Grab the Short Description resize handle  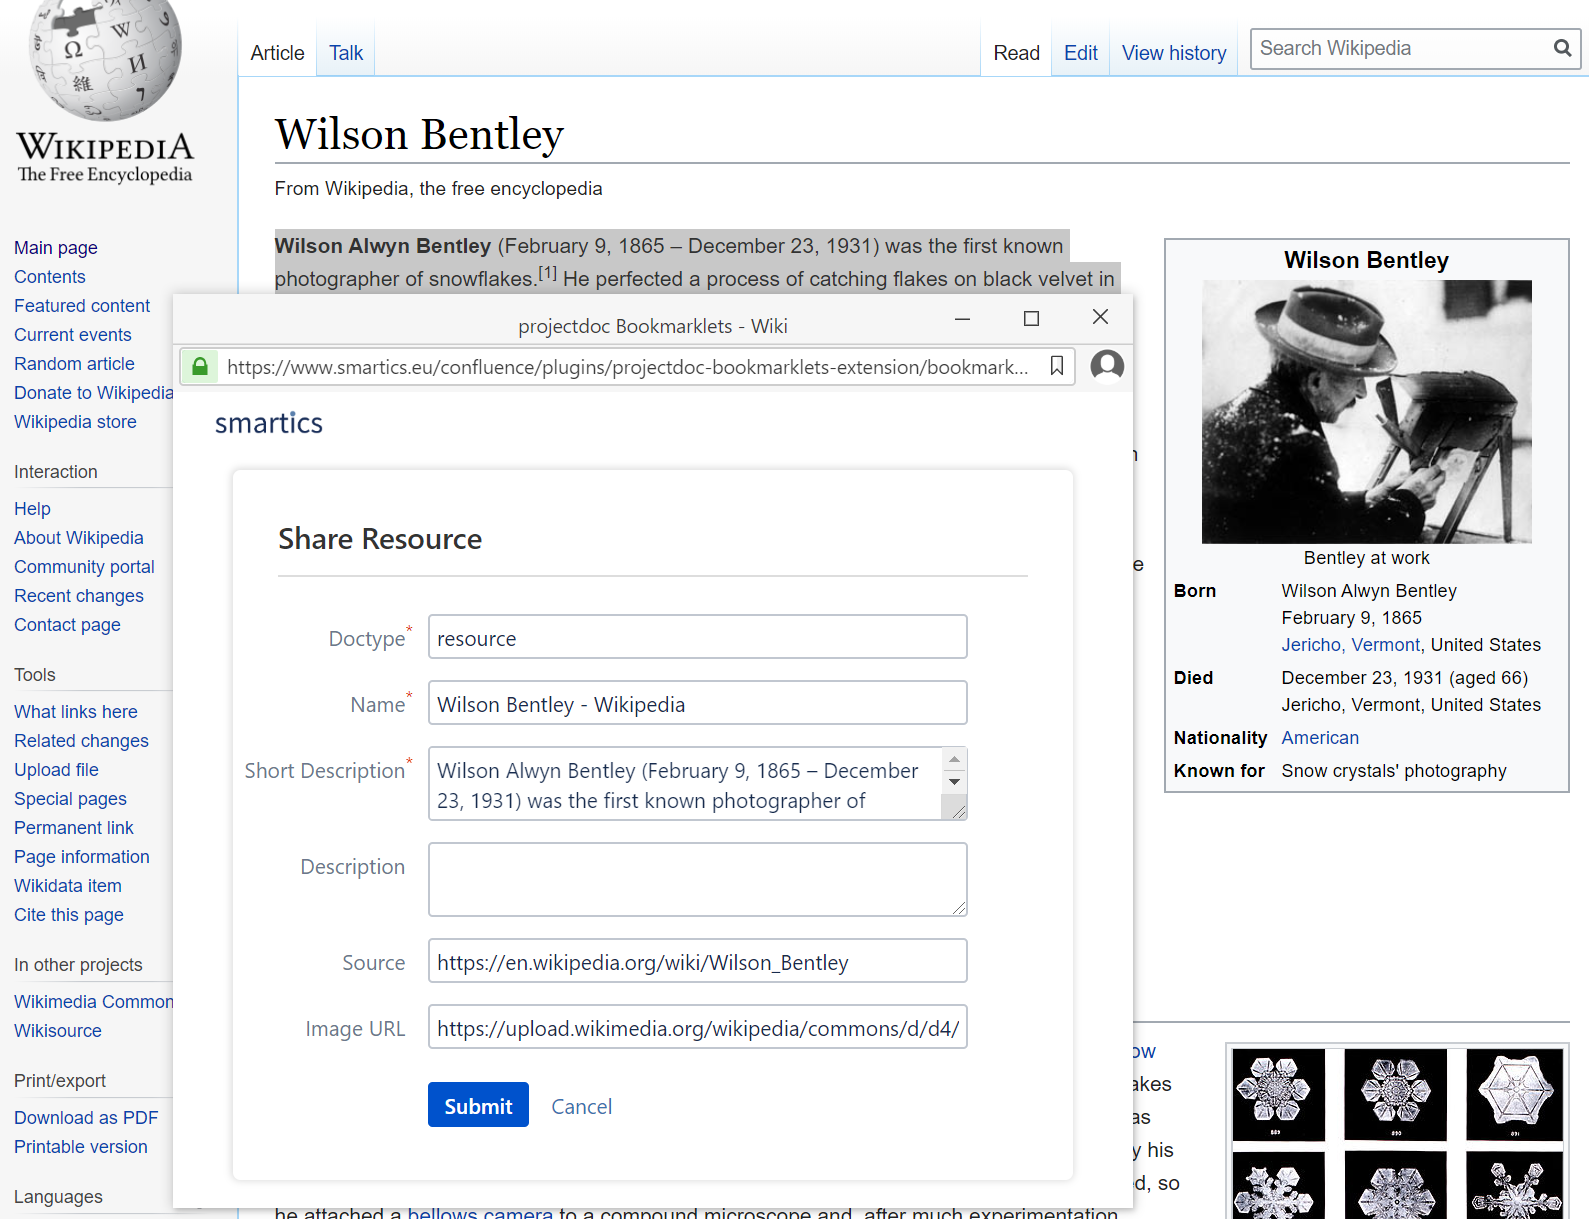958,811
